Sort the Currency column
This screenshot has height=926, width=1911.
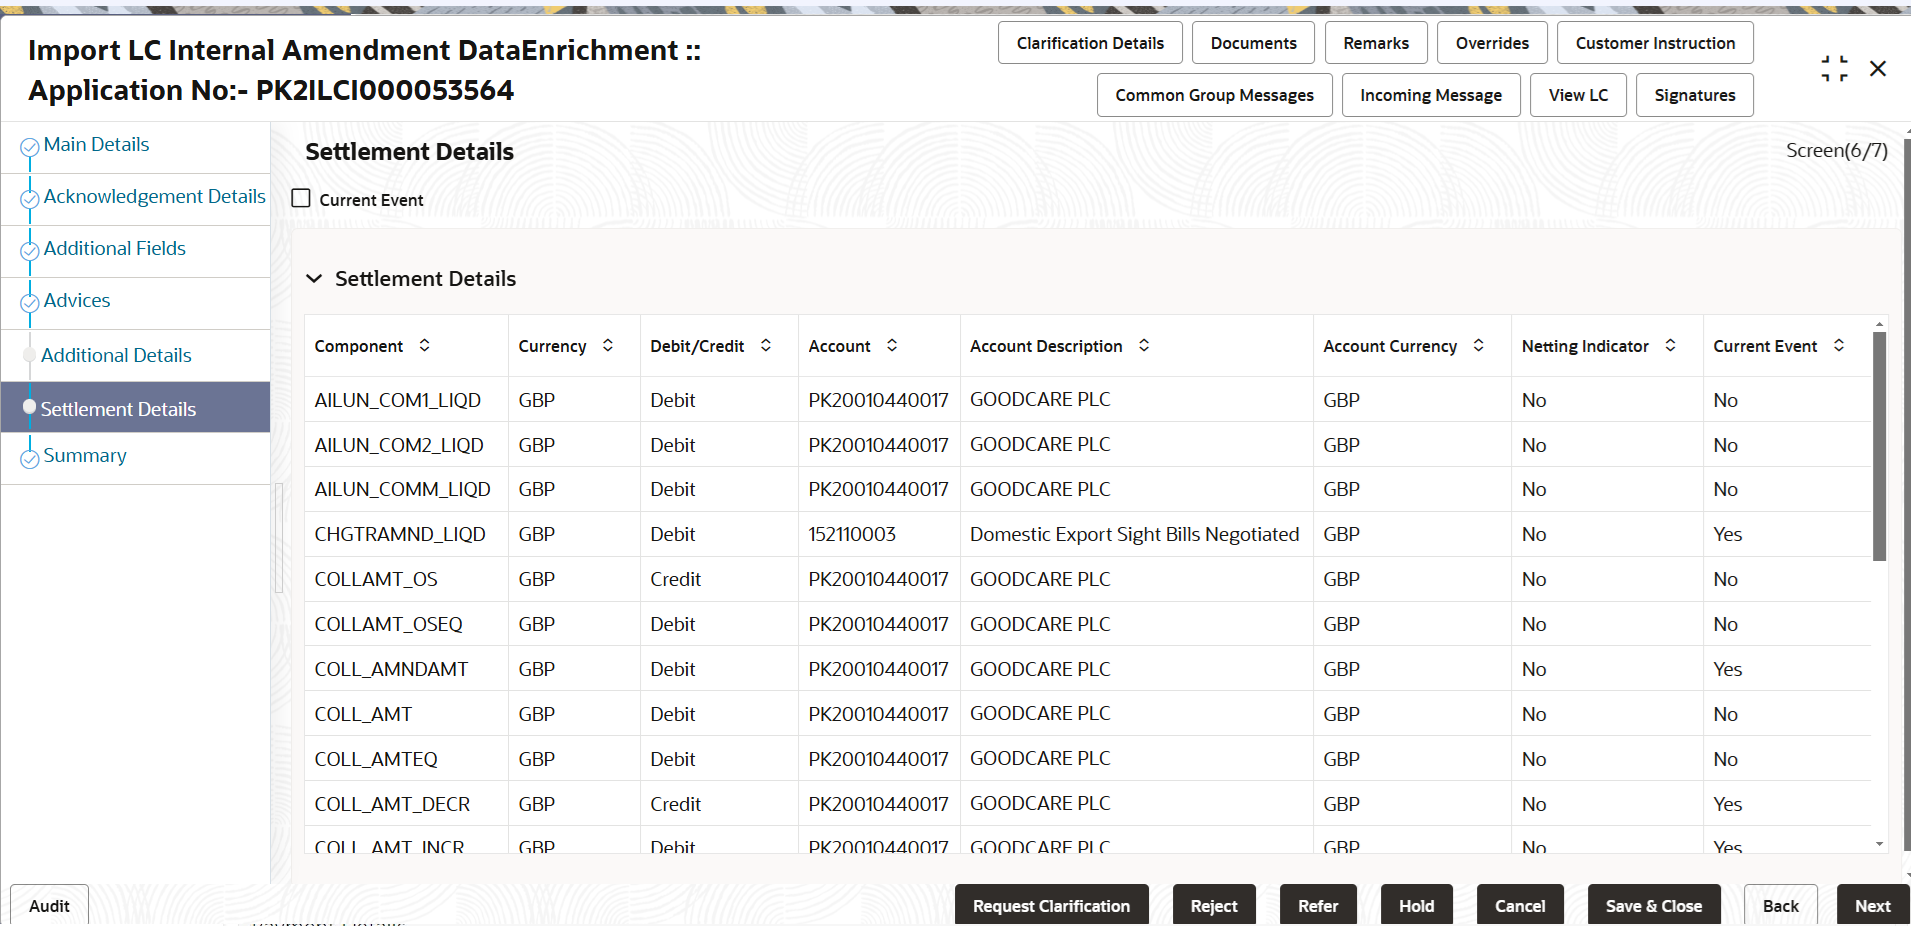(608, 345)
